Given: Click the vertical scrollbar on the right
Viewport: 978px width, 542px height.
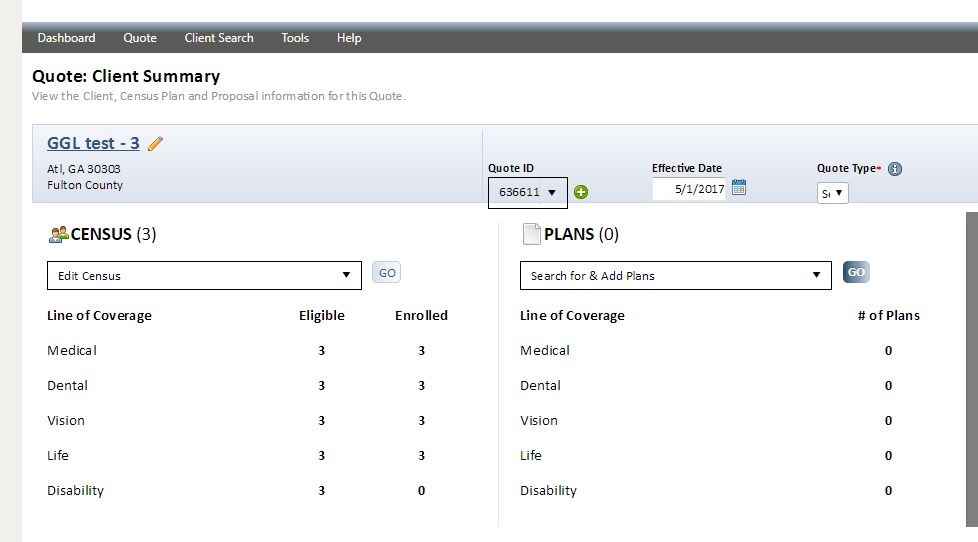Looking at the screenshot, I should point(971,370).
